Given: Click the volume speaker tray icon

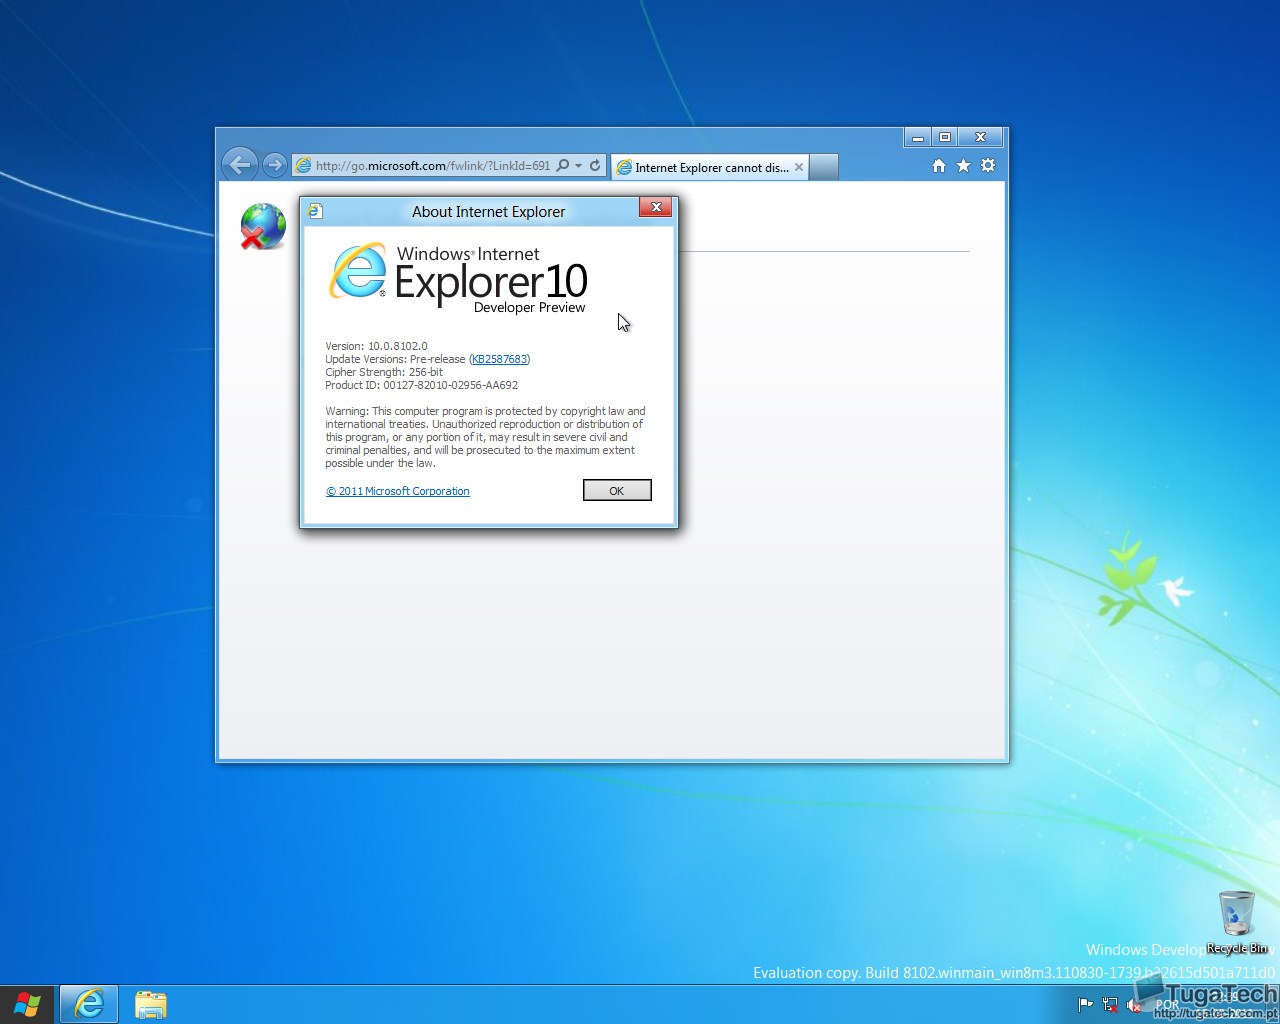Looking at the screenshot, I should pos(1133,1005).
